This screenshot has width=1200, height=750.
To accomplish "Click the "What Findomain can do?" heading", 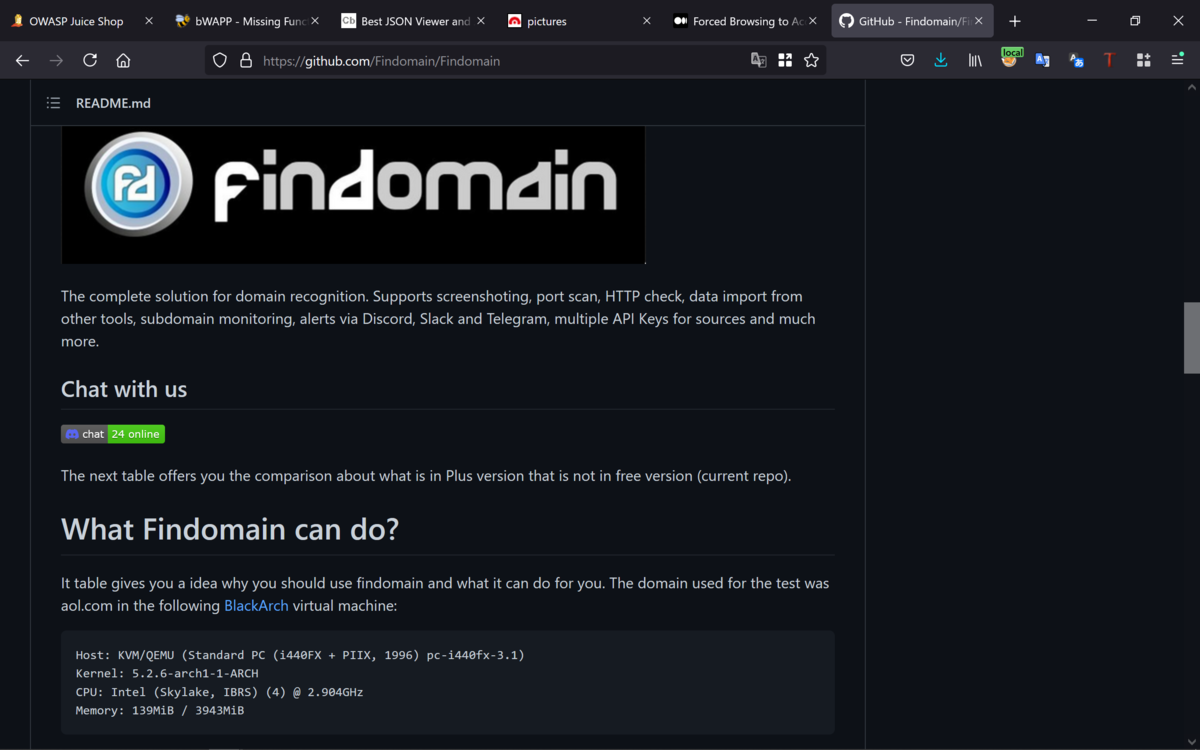I will 230,529.
